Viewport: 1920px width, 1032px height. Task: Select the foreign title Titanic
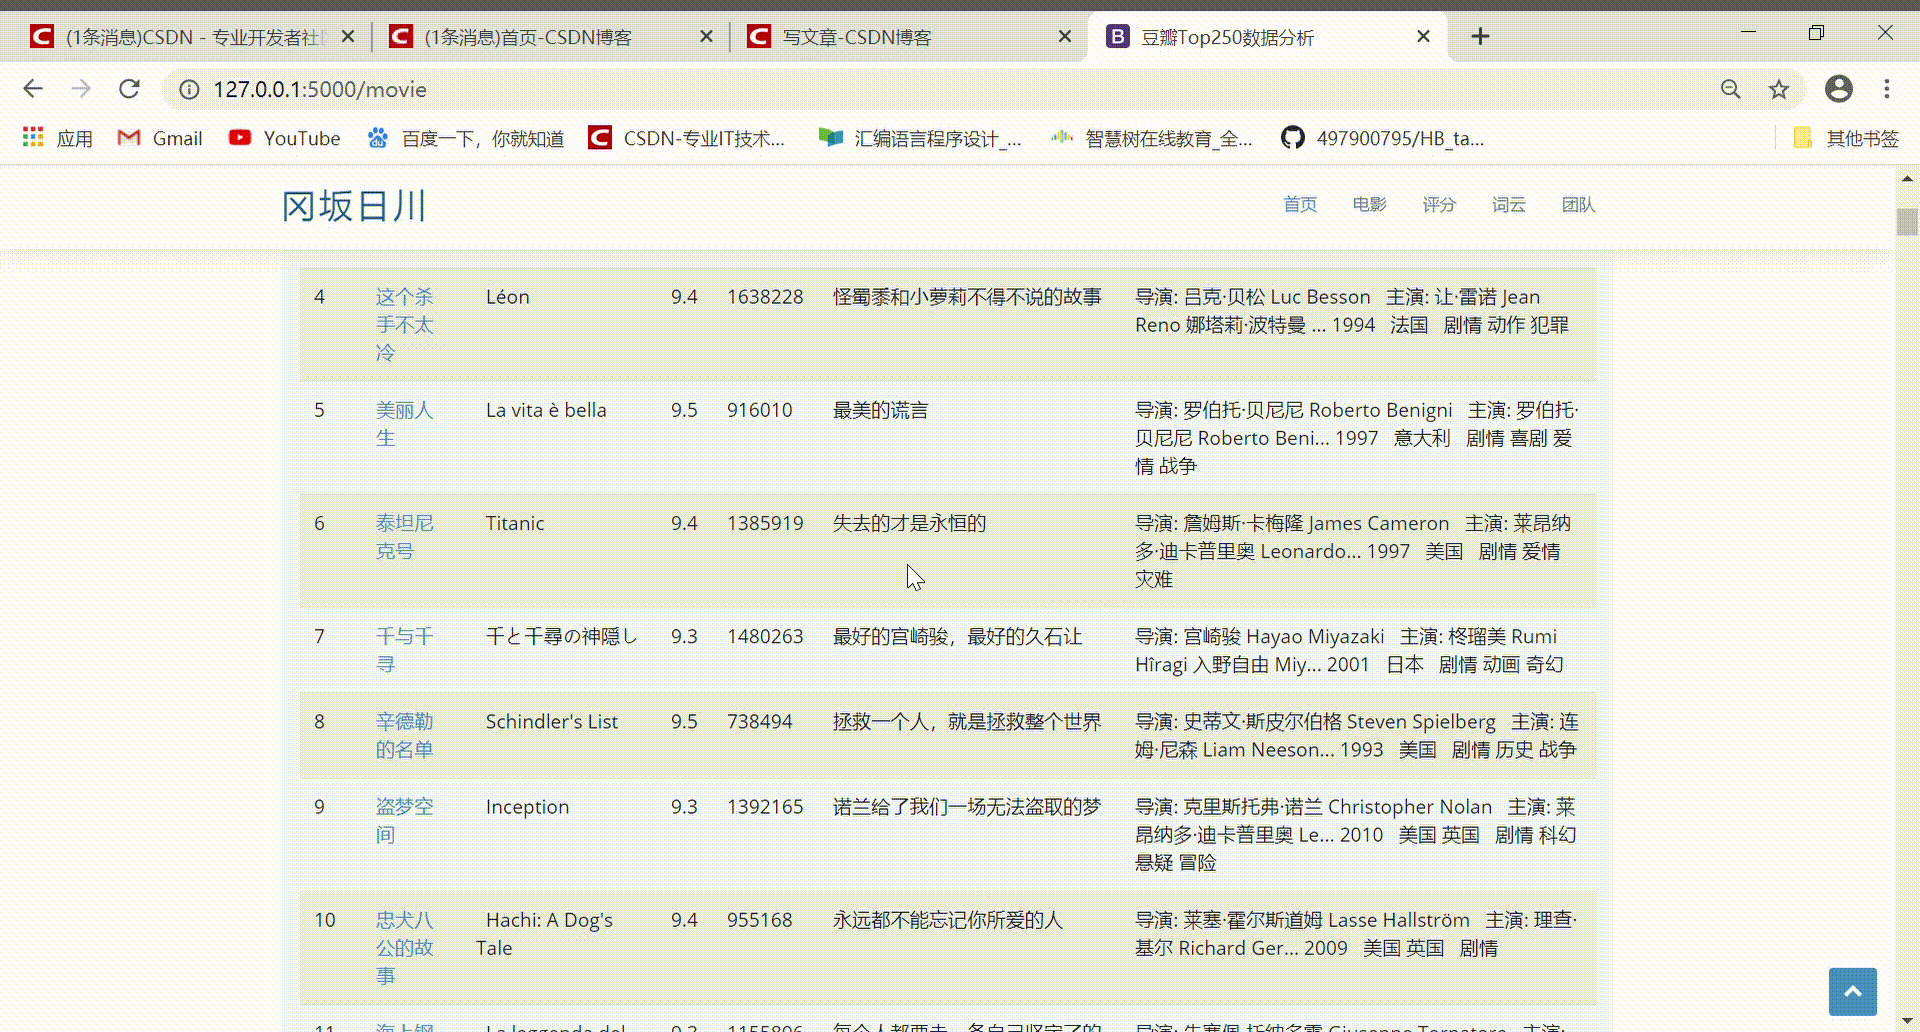click(x=515, y=523)
